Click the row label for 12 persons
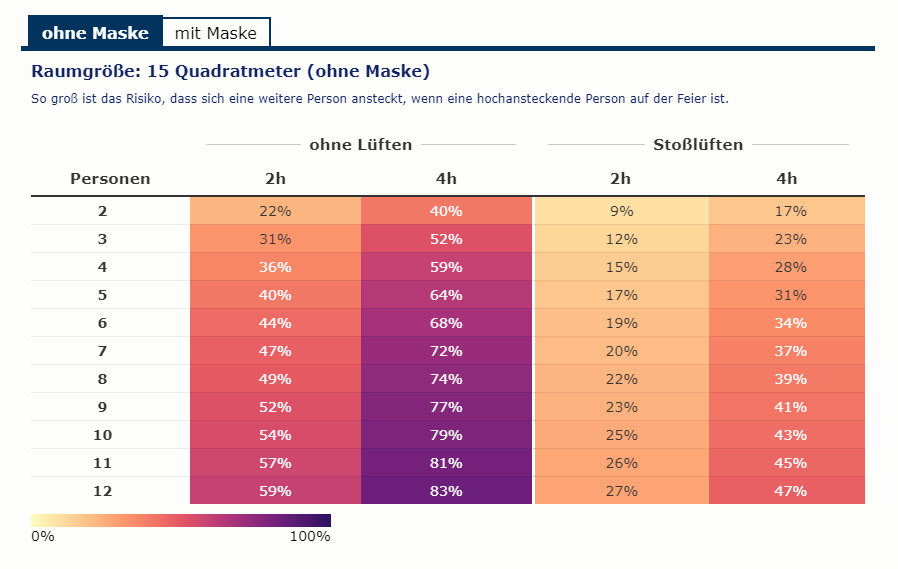The height and width of the screenshot is (569, 898). click(x=102, y=491)
